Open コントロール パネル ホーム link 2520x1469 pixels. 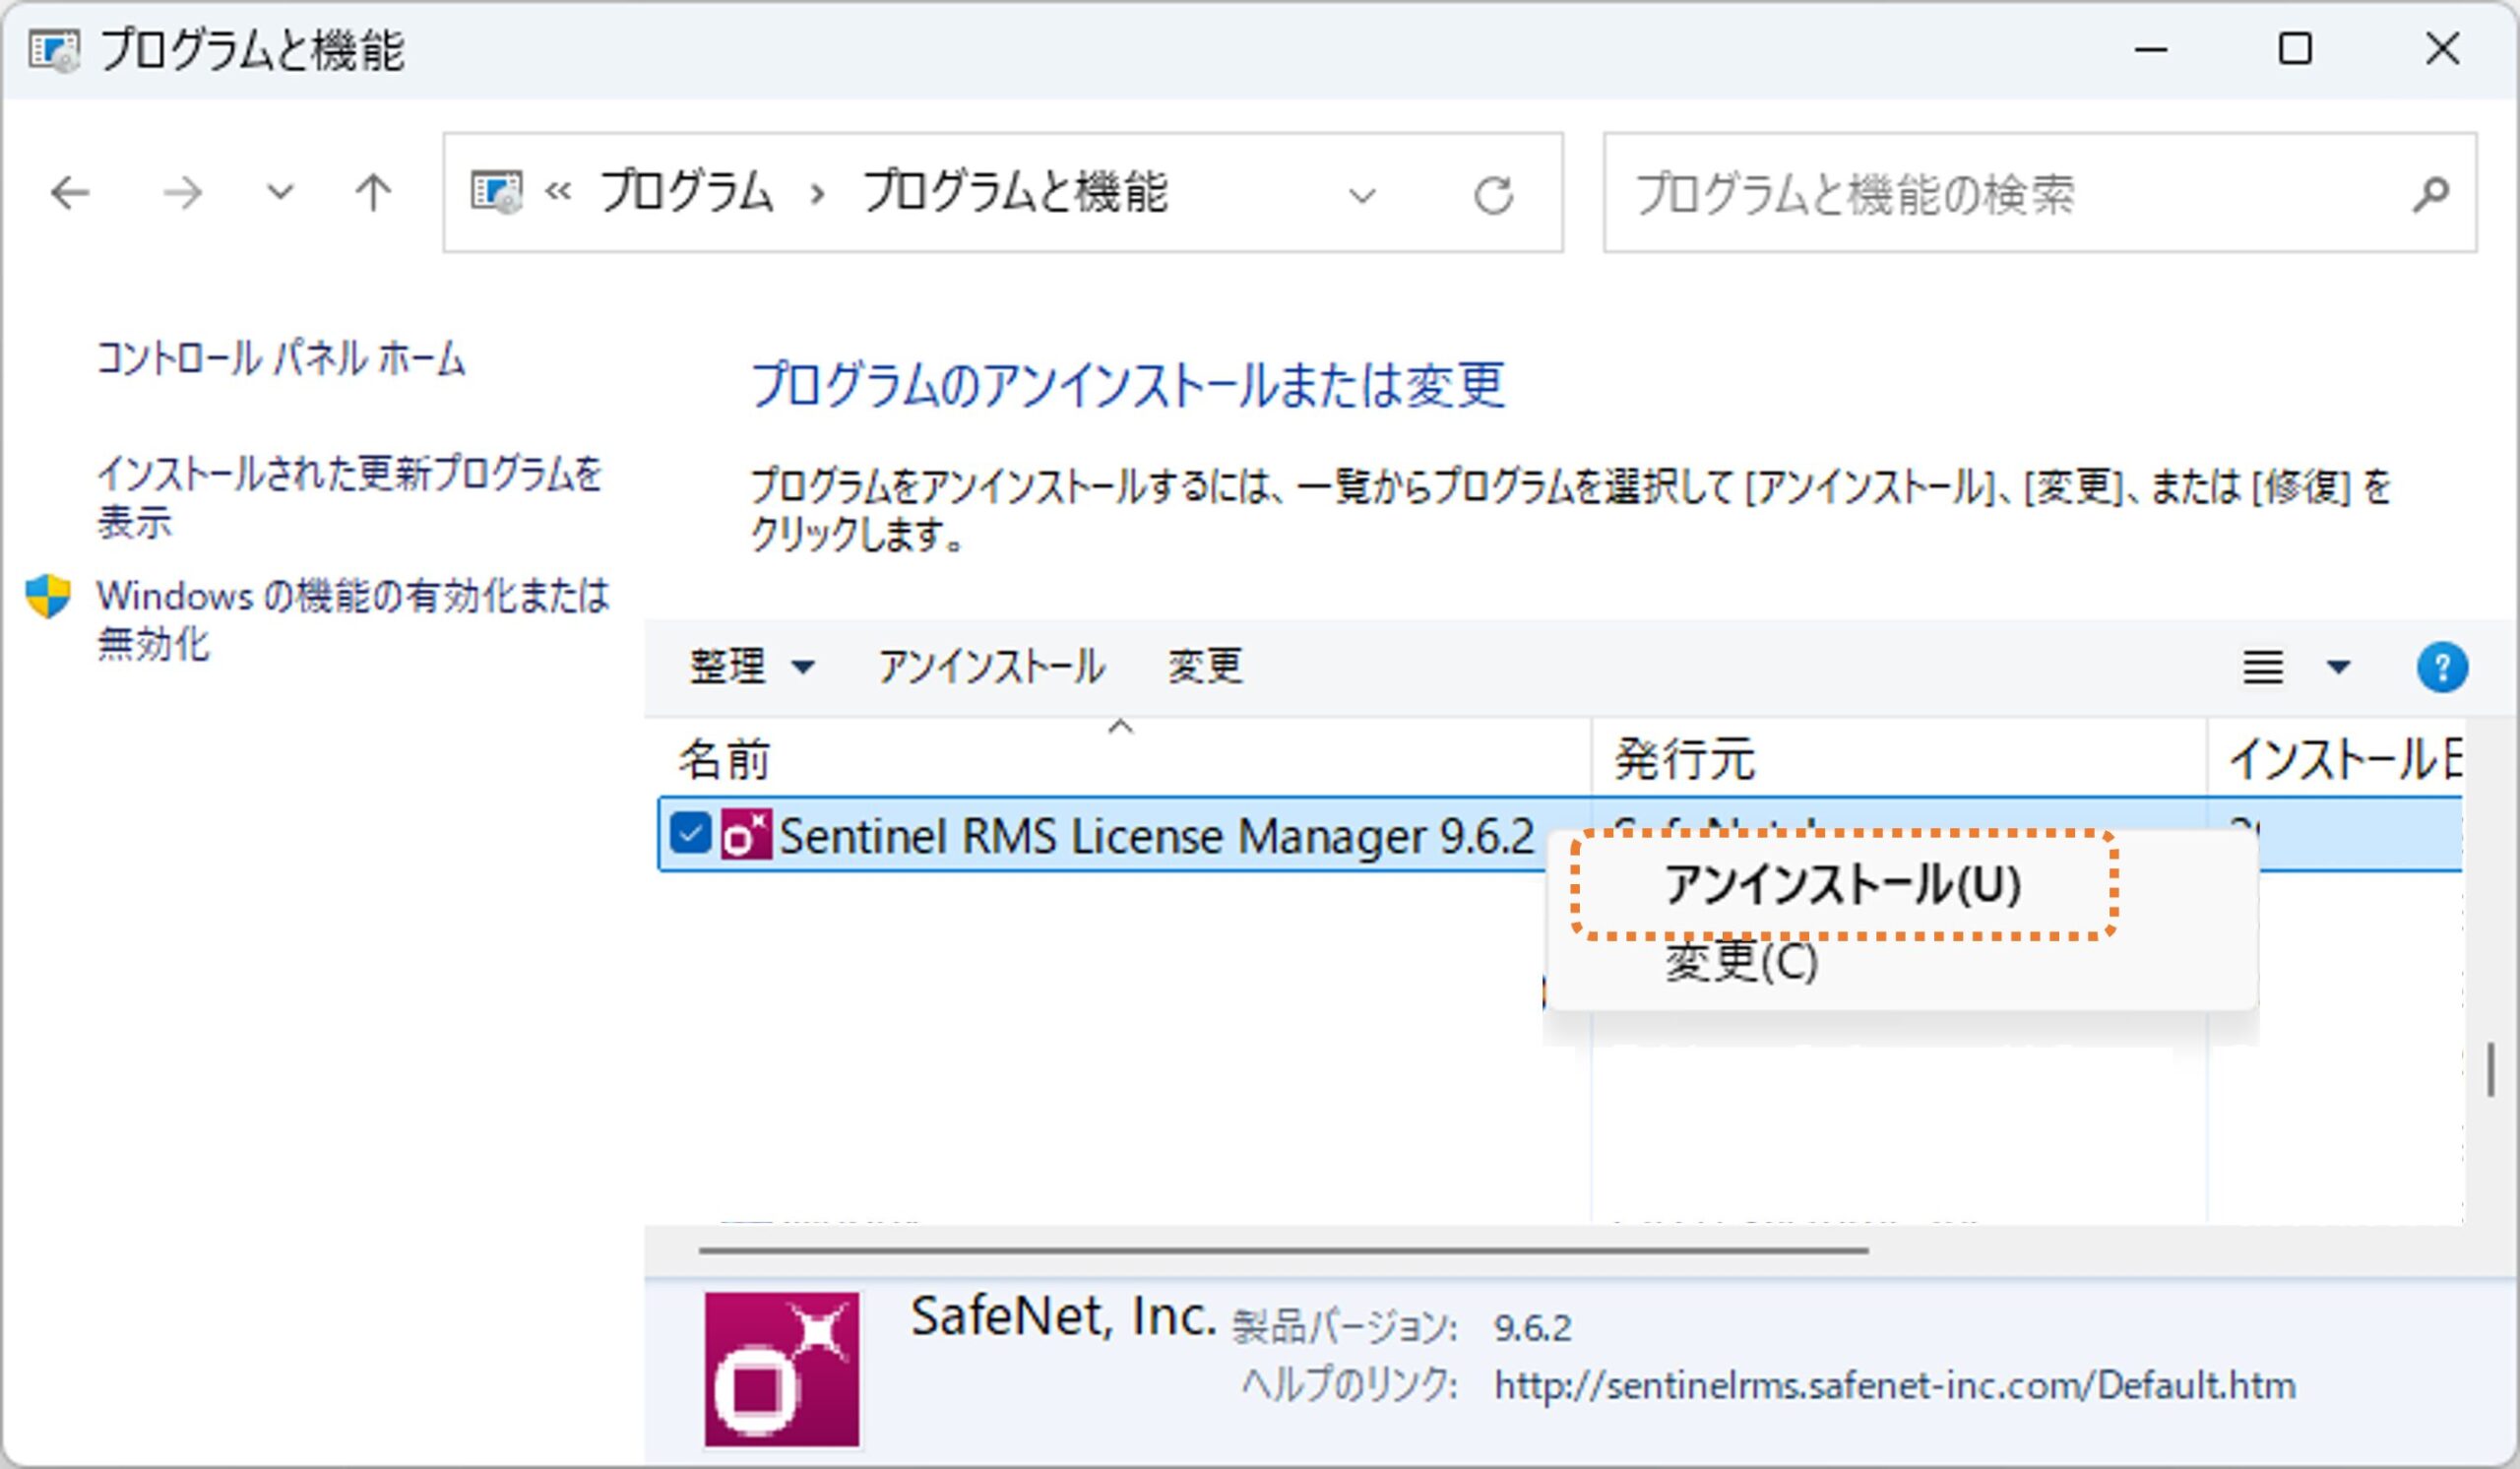click(280, 358)
